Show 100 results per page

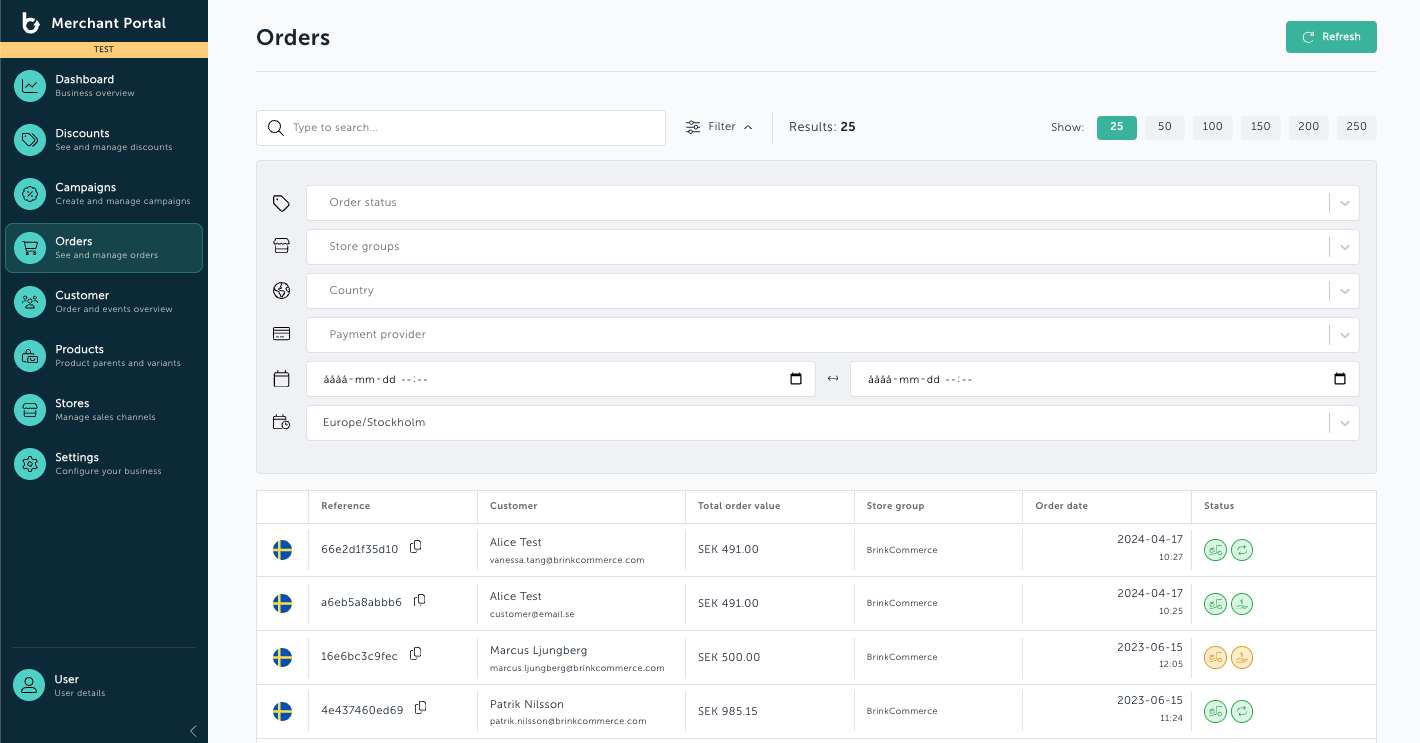[1213, 127]
